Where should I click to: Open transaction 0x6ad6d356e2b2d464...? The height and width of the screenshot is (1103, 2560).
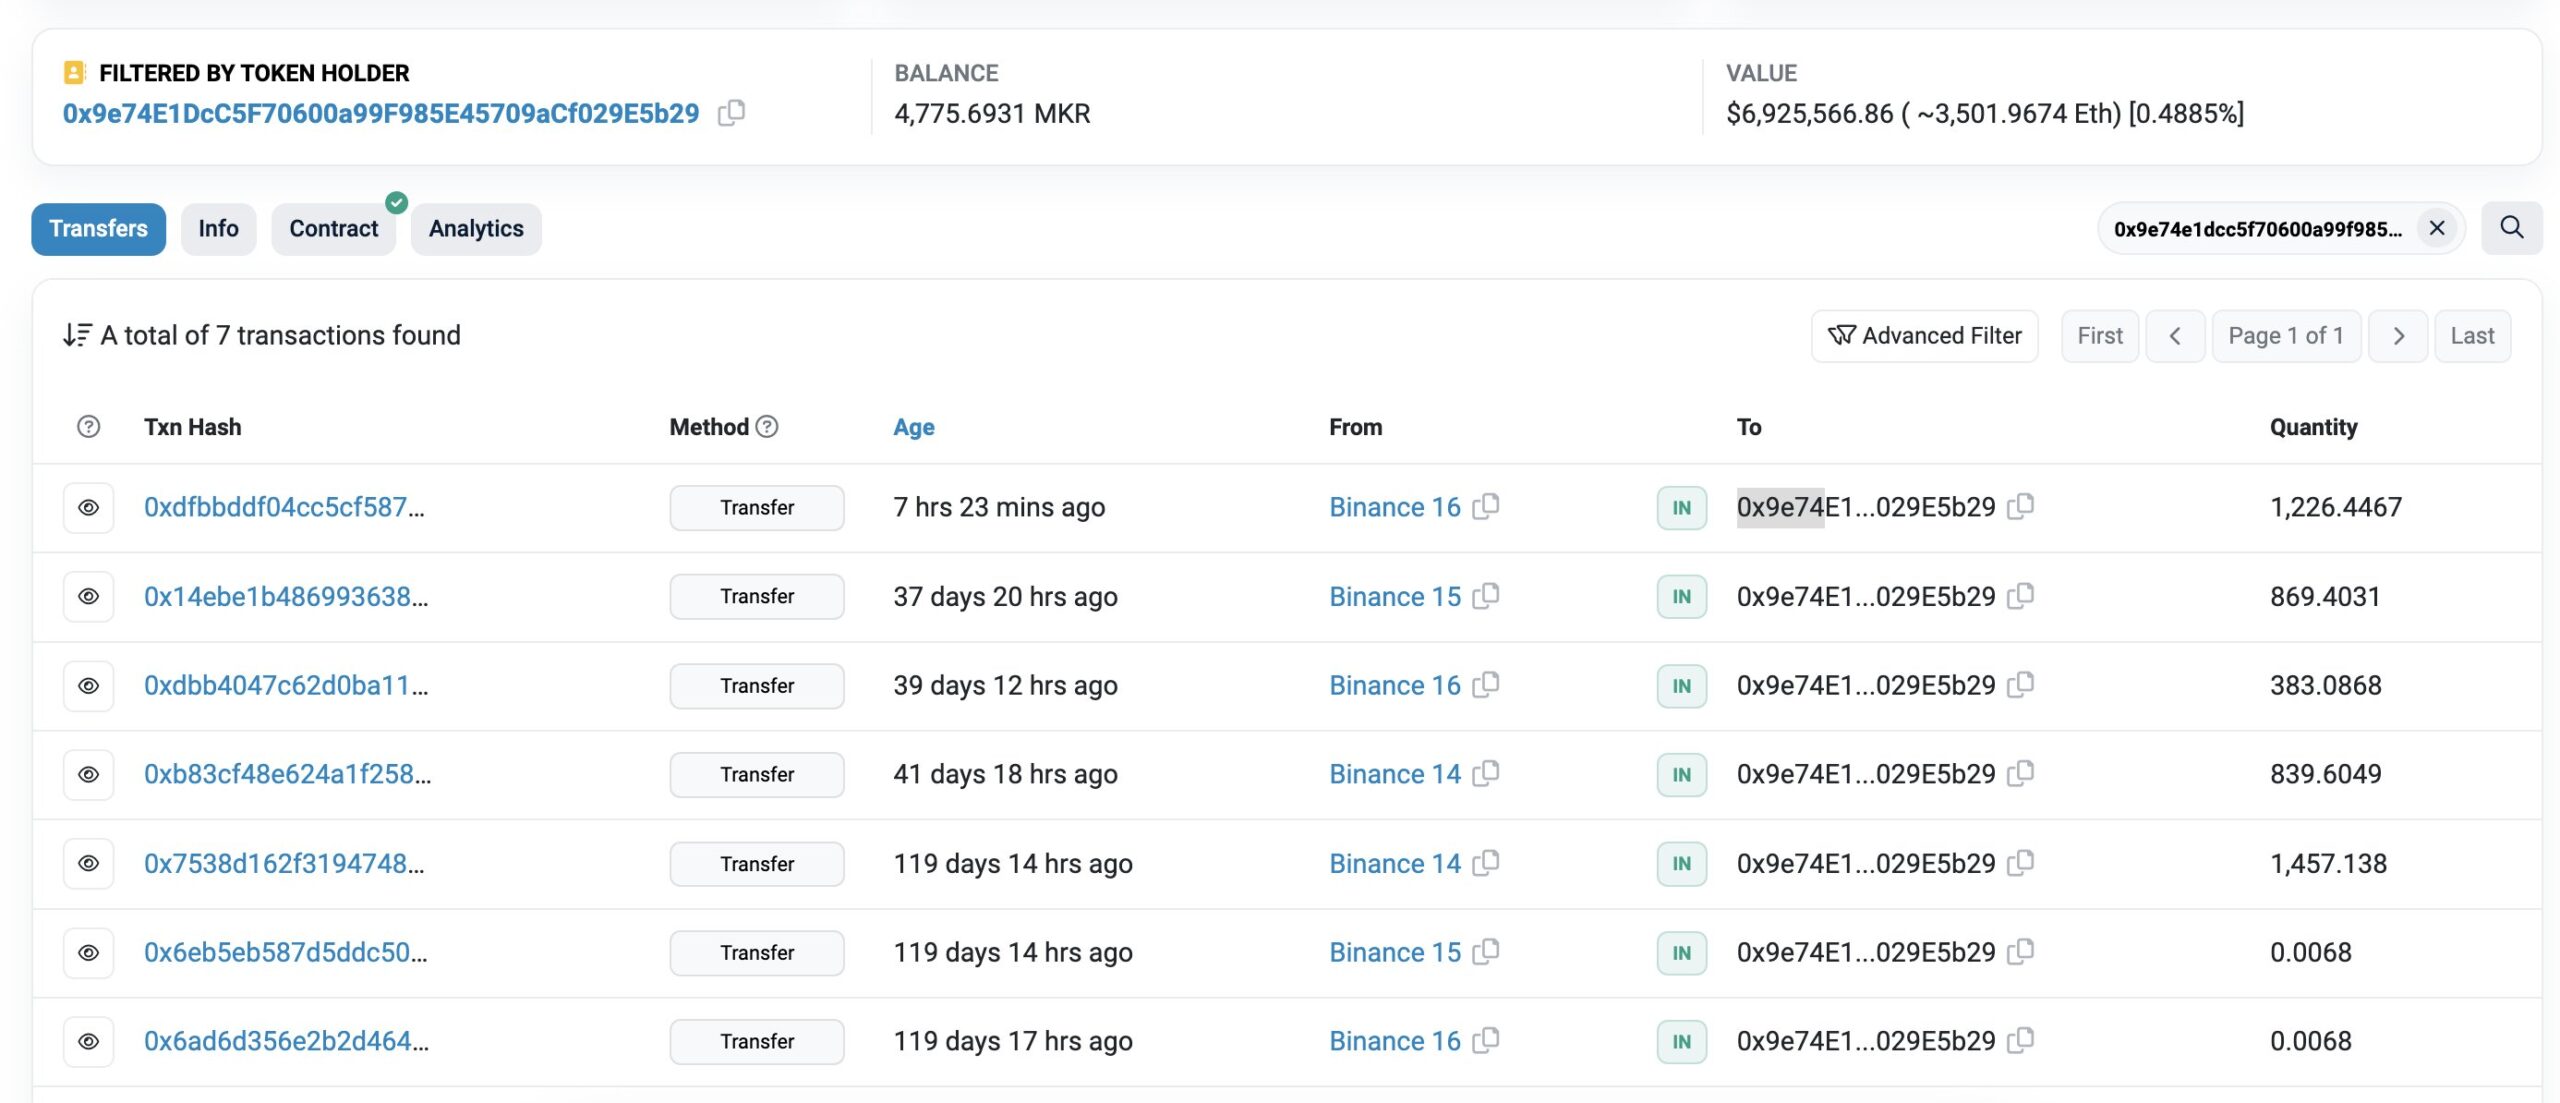(286, 1041)
